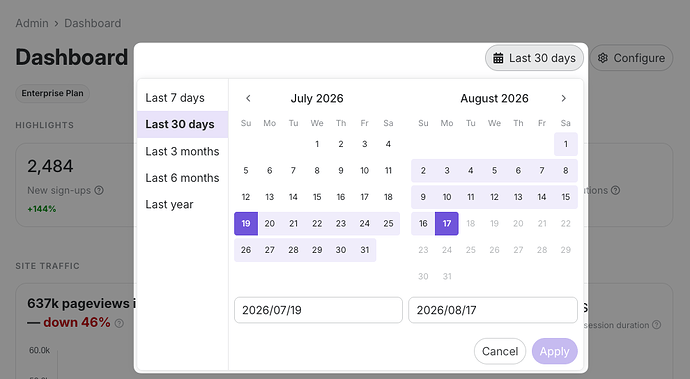Select August 5 in the calendar
The image size is (690, 379).
click(x=494, y=170)
